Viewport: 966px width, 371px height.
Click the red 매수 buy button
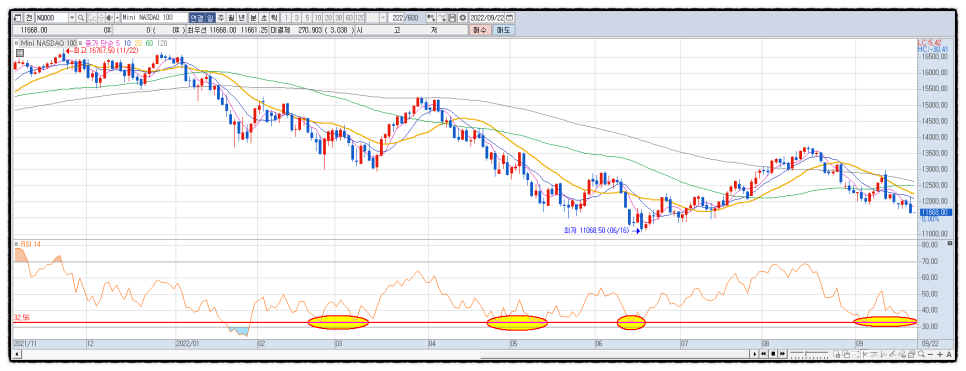pyautogui.click(x=480, y=30)
